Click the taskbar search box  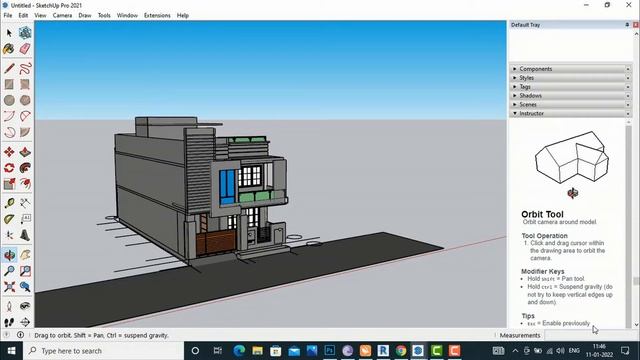tap(104, 351)
